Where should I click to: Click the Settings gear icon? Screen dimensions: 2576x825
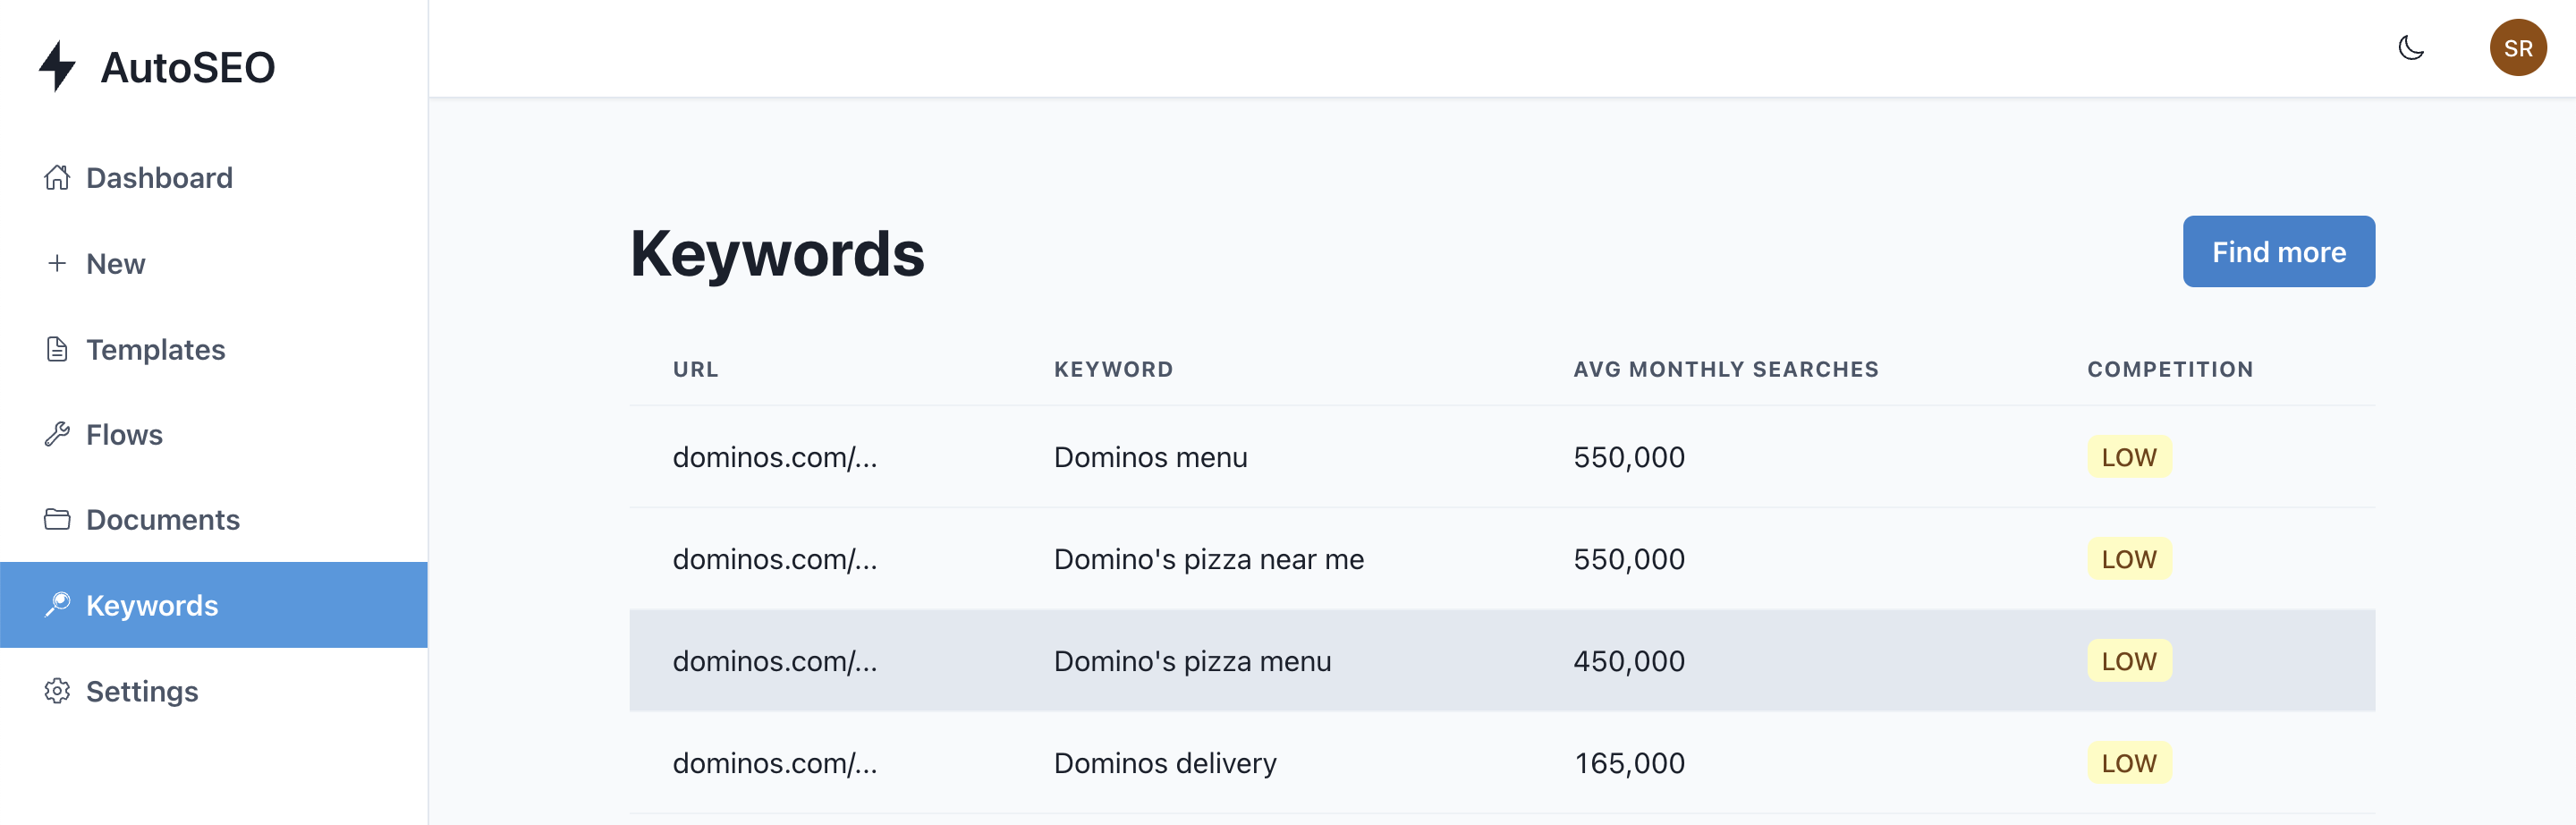pos(57,691)
